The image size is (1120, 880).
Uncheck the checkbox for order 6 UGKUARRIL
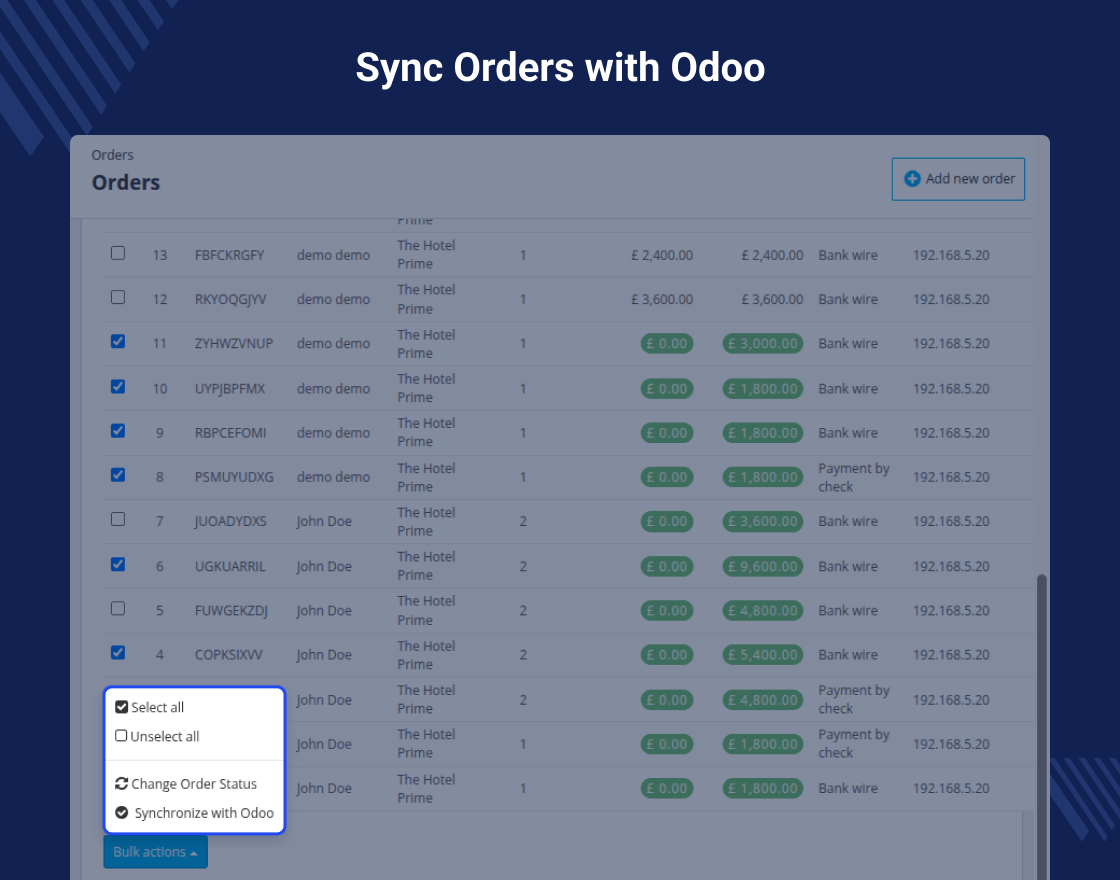point(118,564)
